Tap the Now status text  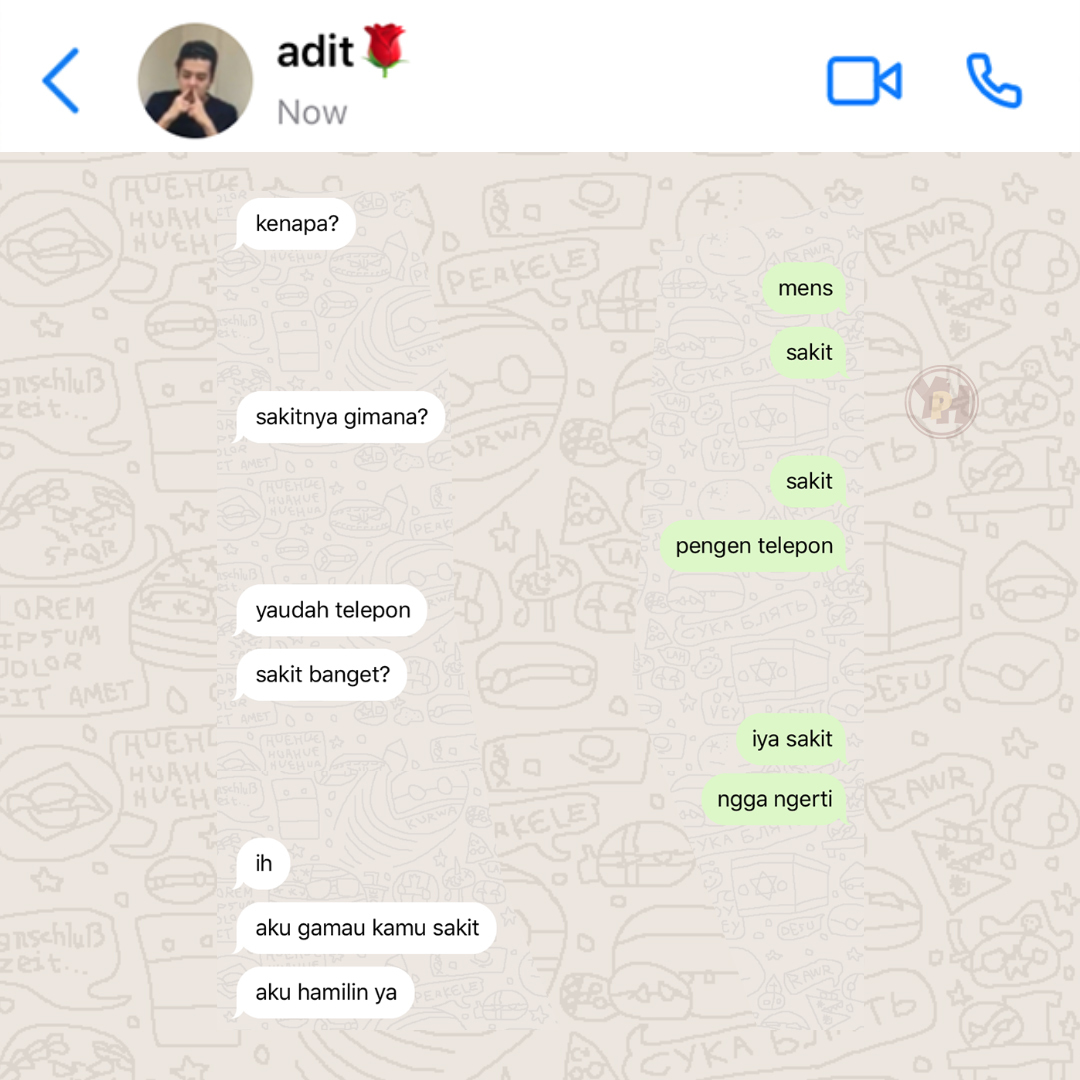pos(312,112)
